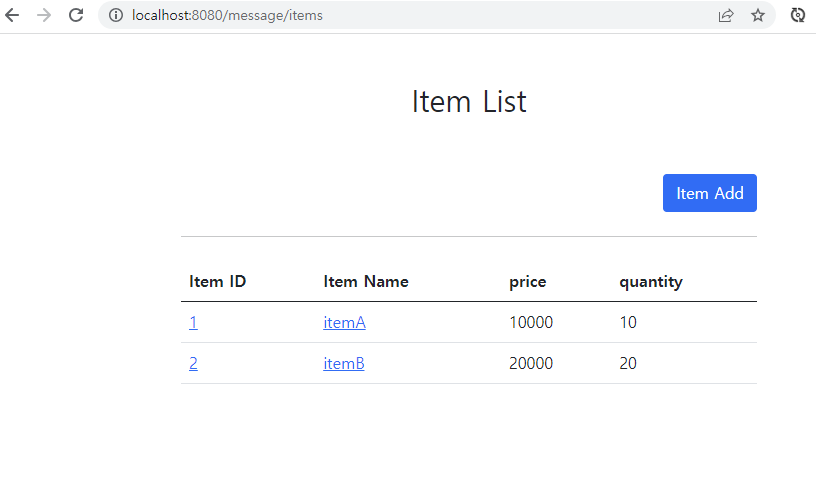Open item with ID 1 link
Viewport: 816px width, 497px height.
point(193,322)
